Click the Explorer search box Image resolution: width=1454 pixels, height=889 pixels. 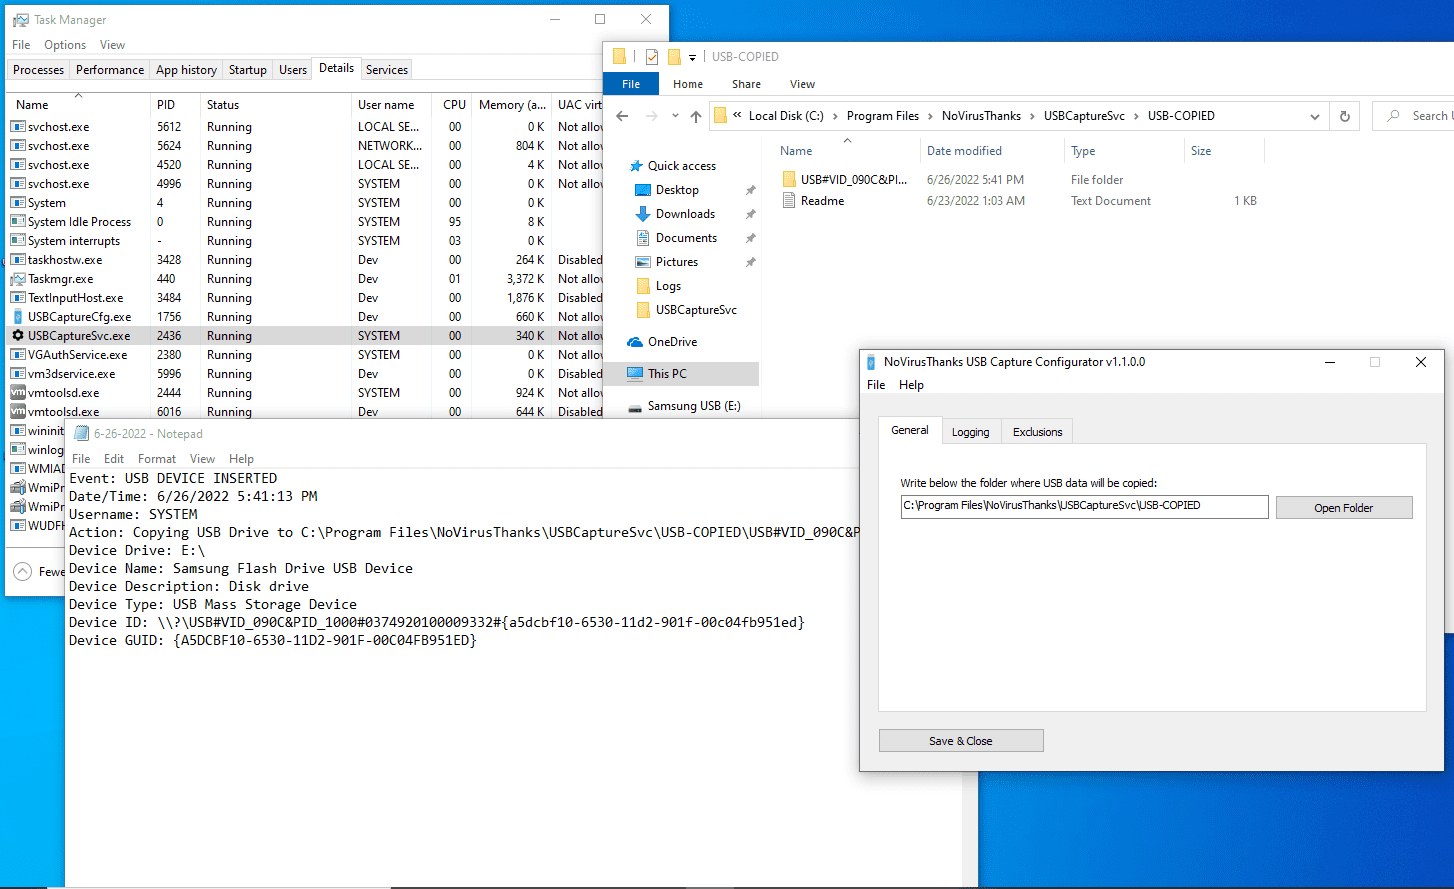[x=1415, y=116]
